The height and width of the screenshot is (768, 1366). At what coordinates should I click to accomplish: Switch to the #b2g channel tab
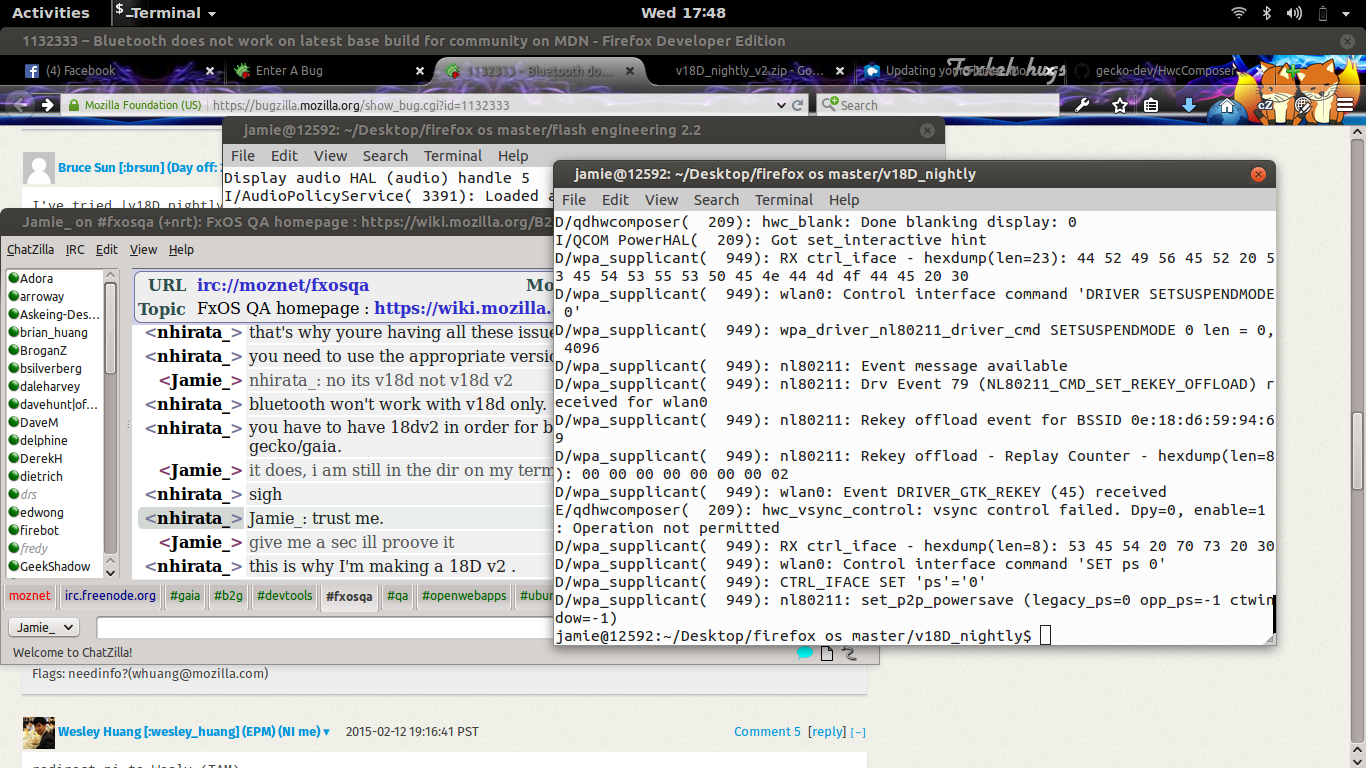[229, 596]
